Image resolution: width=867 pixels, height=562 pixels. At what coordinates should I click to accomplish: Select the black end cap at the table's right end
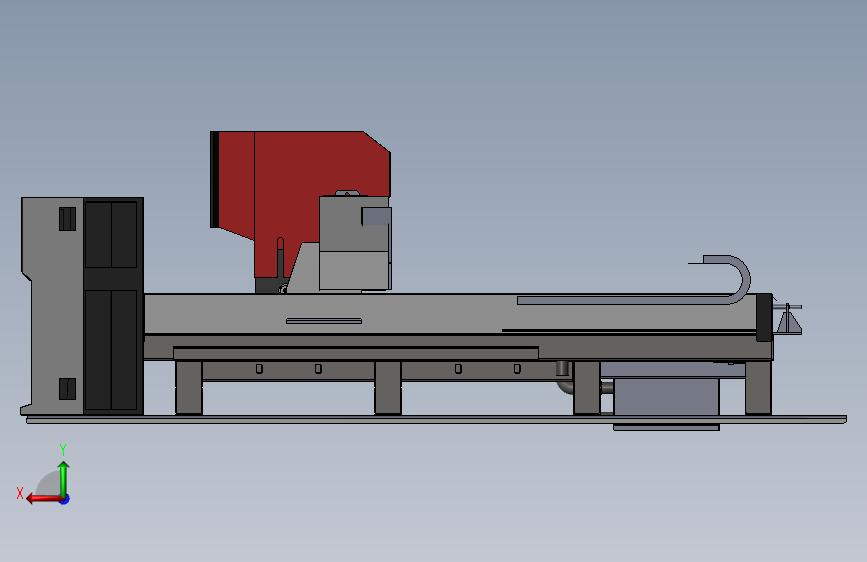coord(764,318)
